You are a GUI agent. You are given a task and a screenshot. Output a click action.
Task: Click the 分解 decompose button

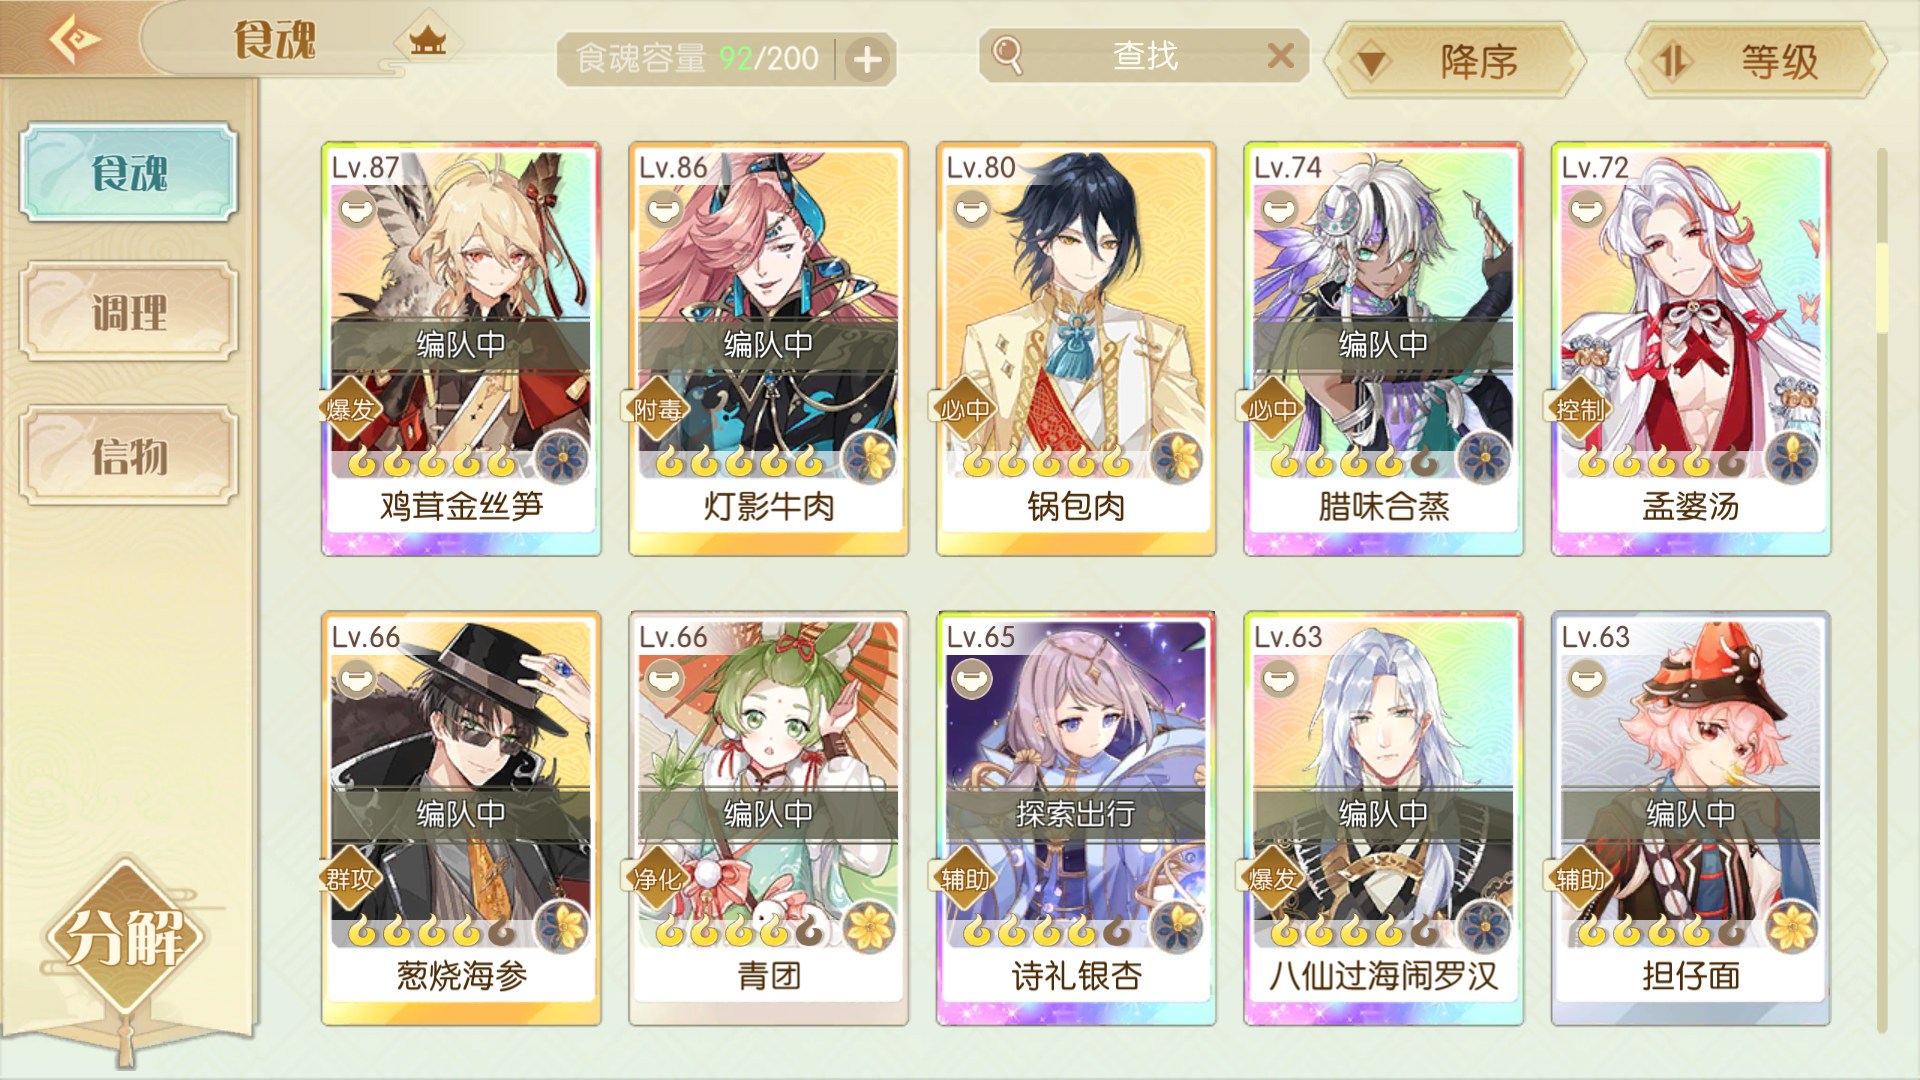tap(125, 937)
